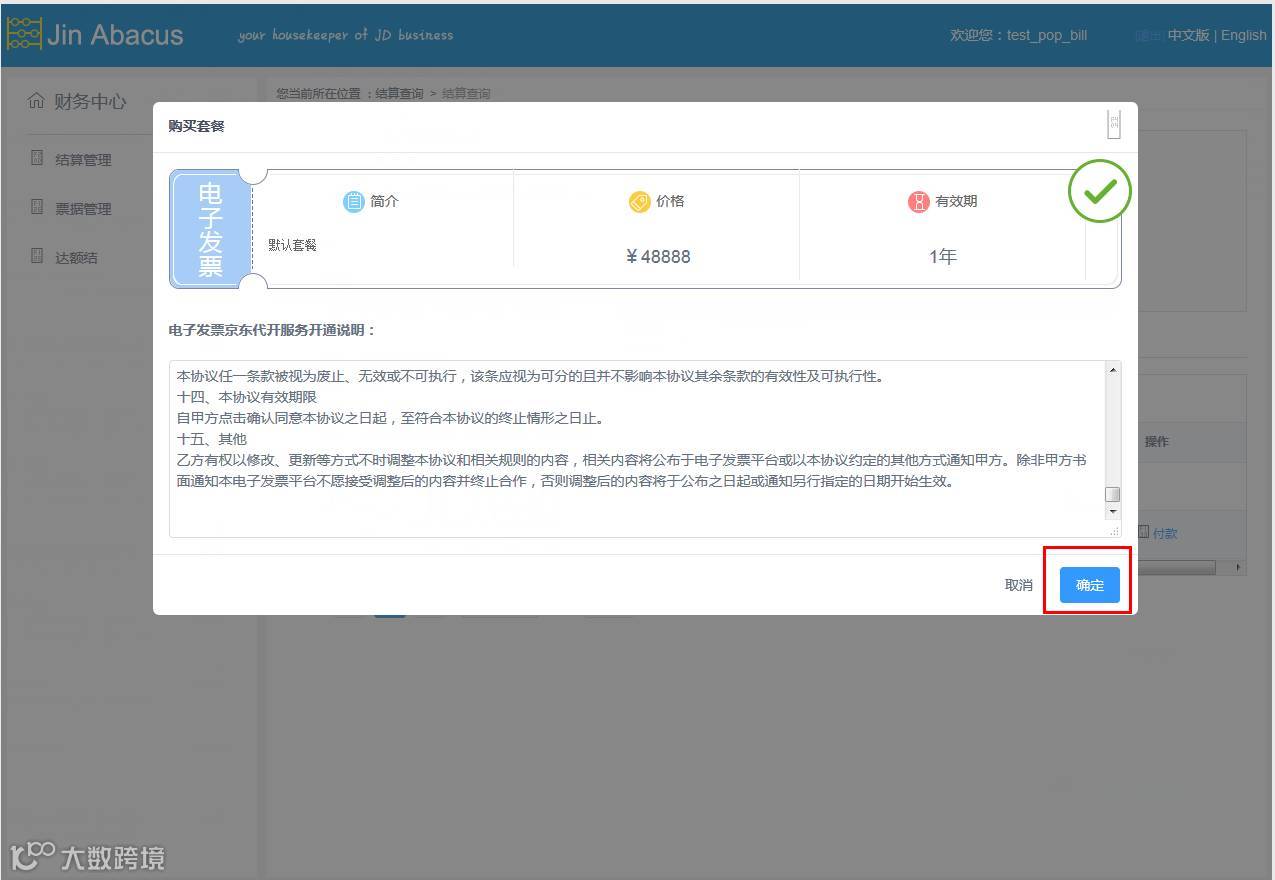The height and width of the screenshot is (880, 1275).
Task: Click the 简介 clipboard icon
Action: 354,202
